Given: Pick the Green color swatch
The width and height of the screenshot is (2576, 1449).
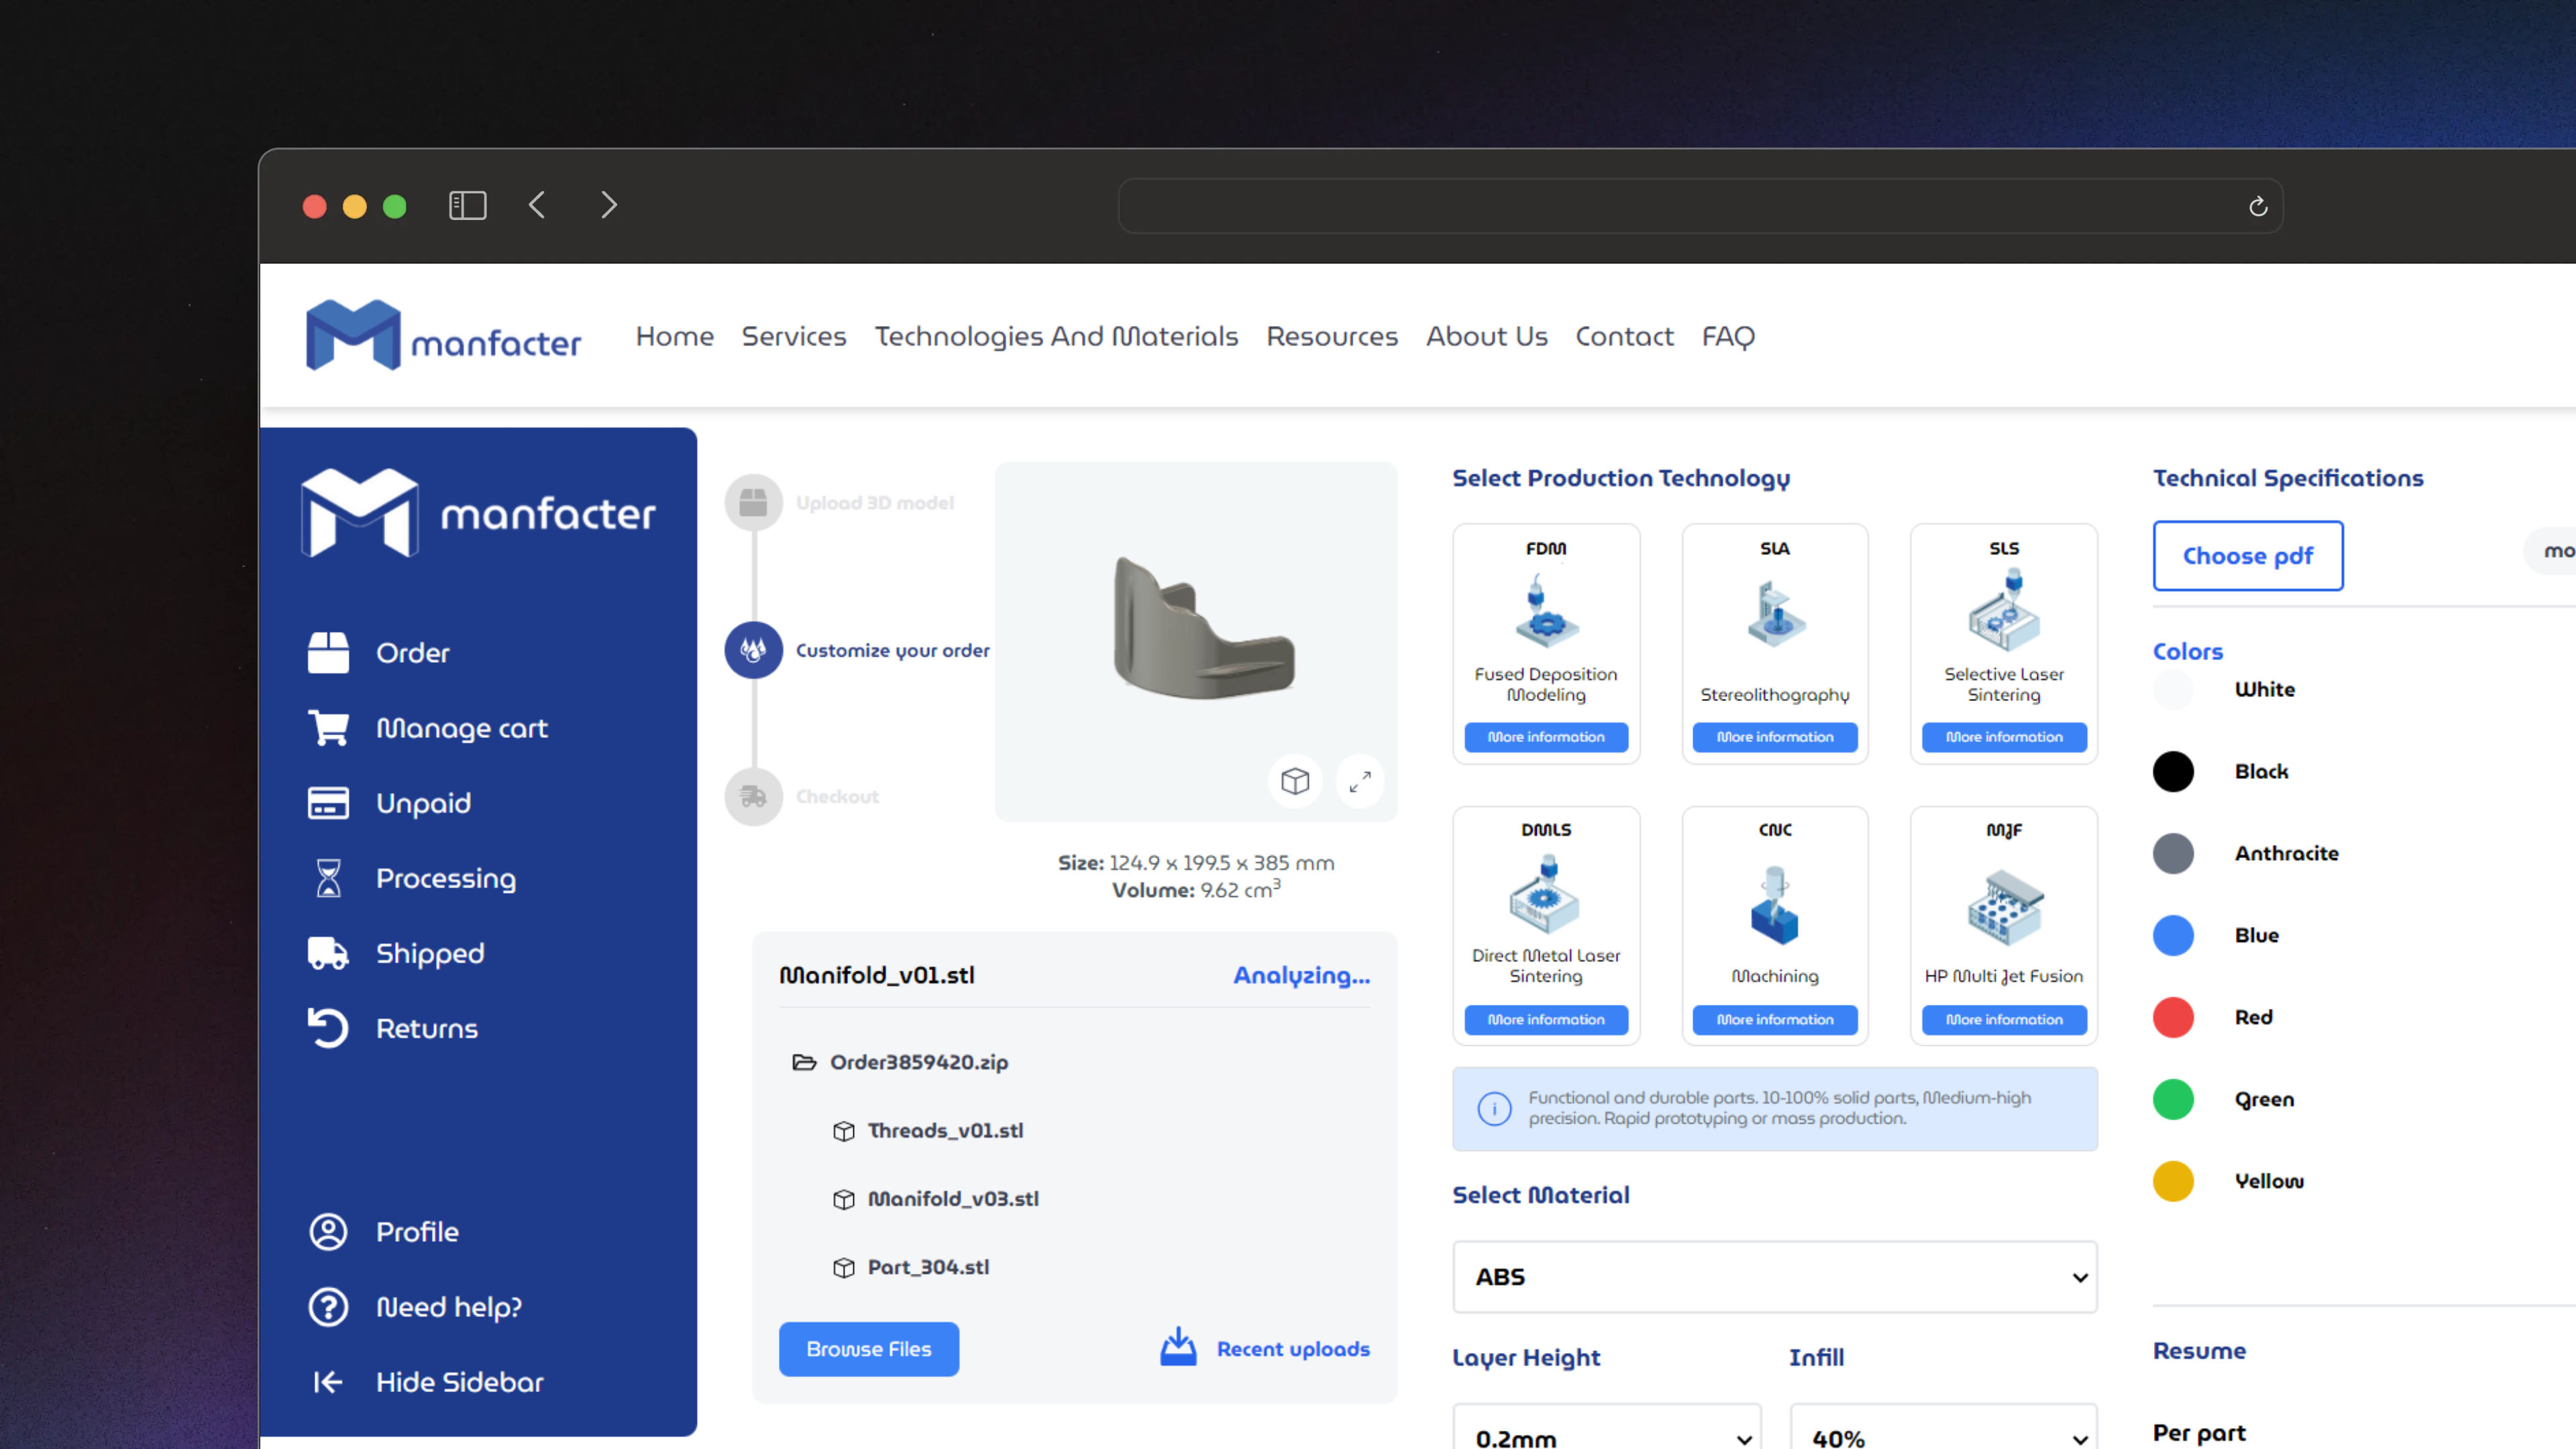Looking at the screenshot, I should tap(2173, 1099).
